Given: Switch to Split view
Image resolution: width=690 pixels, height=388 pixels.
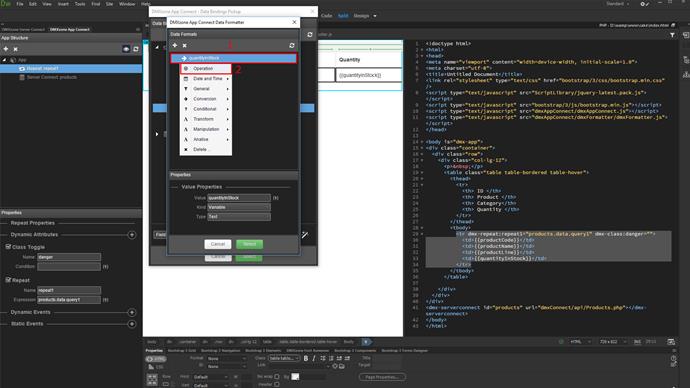Looking at the screenshot, I should pyautogui.click(x=343, y=16).
